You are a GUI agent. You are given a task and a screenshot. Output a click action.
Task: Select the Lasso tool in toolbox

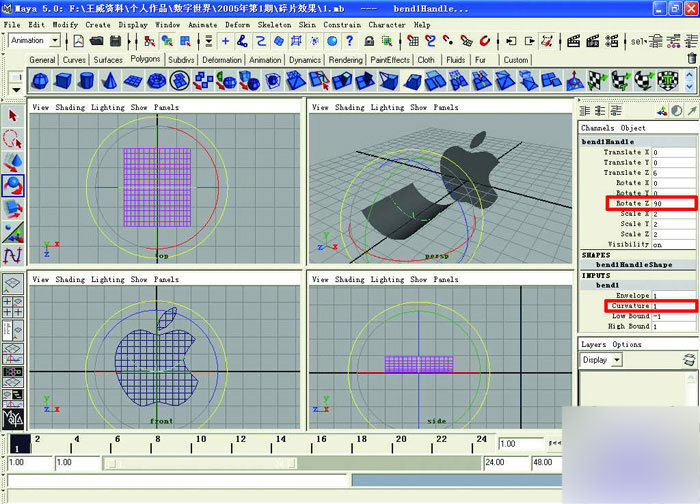pyautogui.click(x=12, y=139)
